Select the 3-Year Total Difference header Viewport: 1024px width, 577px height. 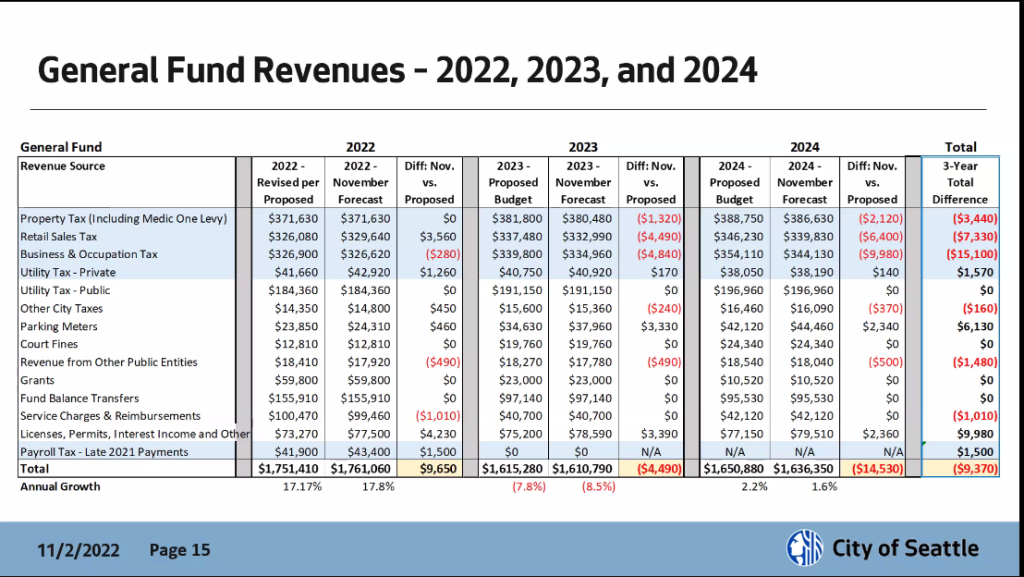pos(960,183)
